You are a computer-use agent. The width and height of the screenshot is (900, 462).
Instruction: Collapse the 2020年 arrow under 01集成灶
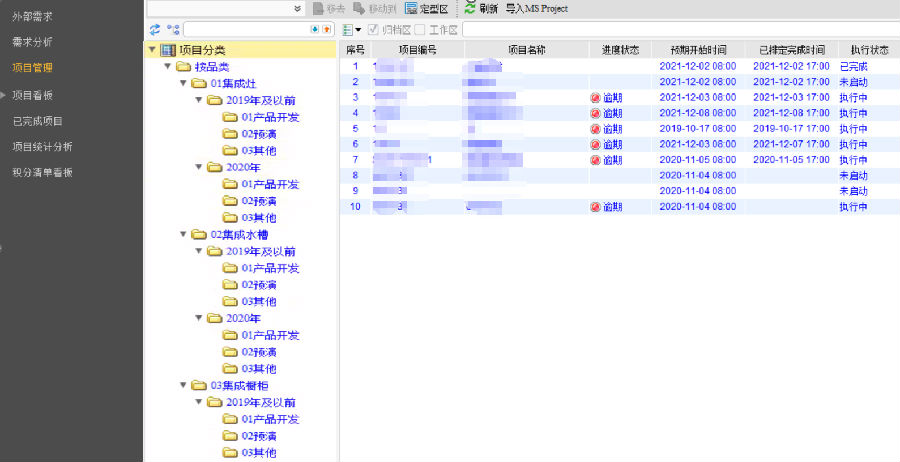pyautogui.click(x=199, y=167)
